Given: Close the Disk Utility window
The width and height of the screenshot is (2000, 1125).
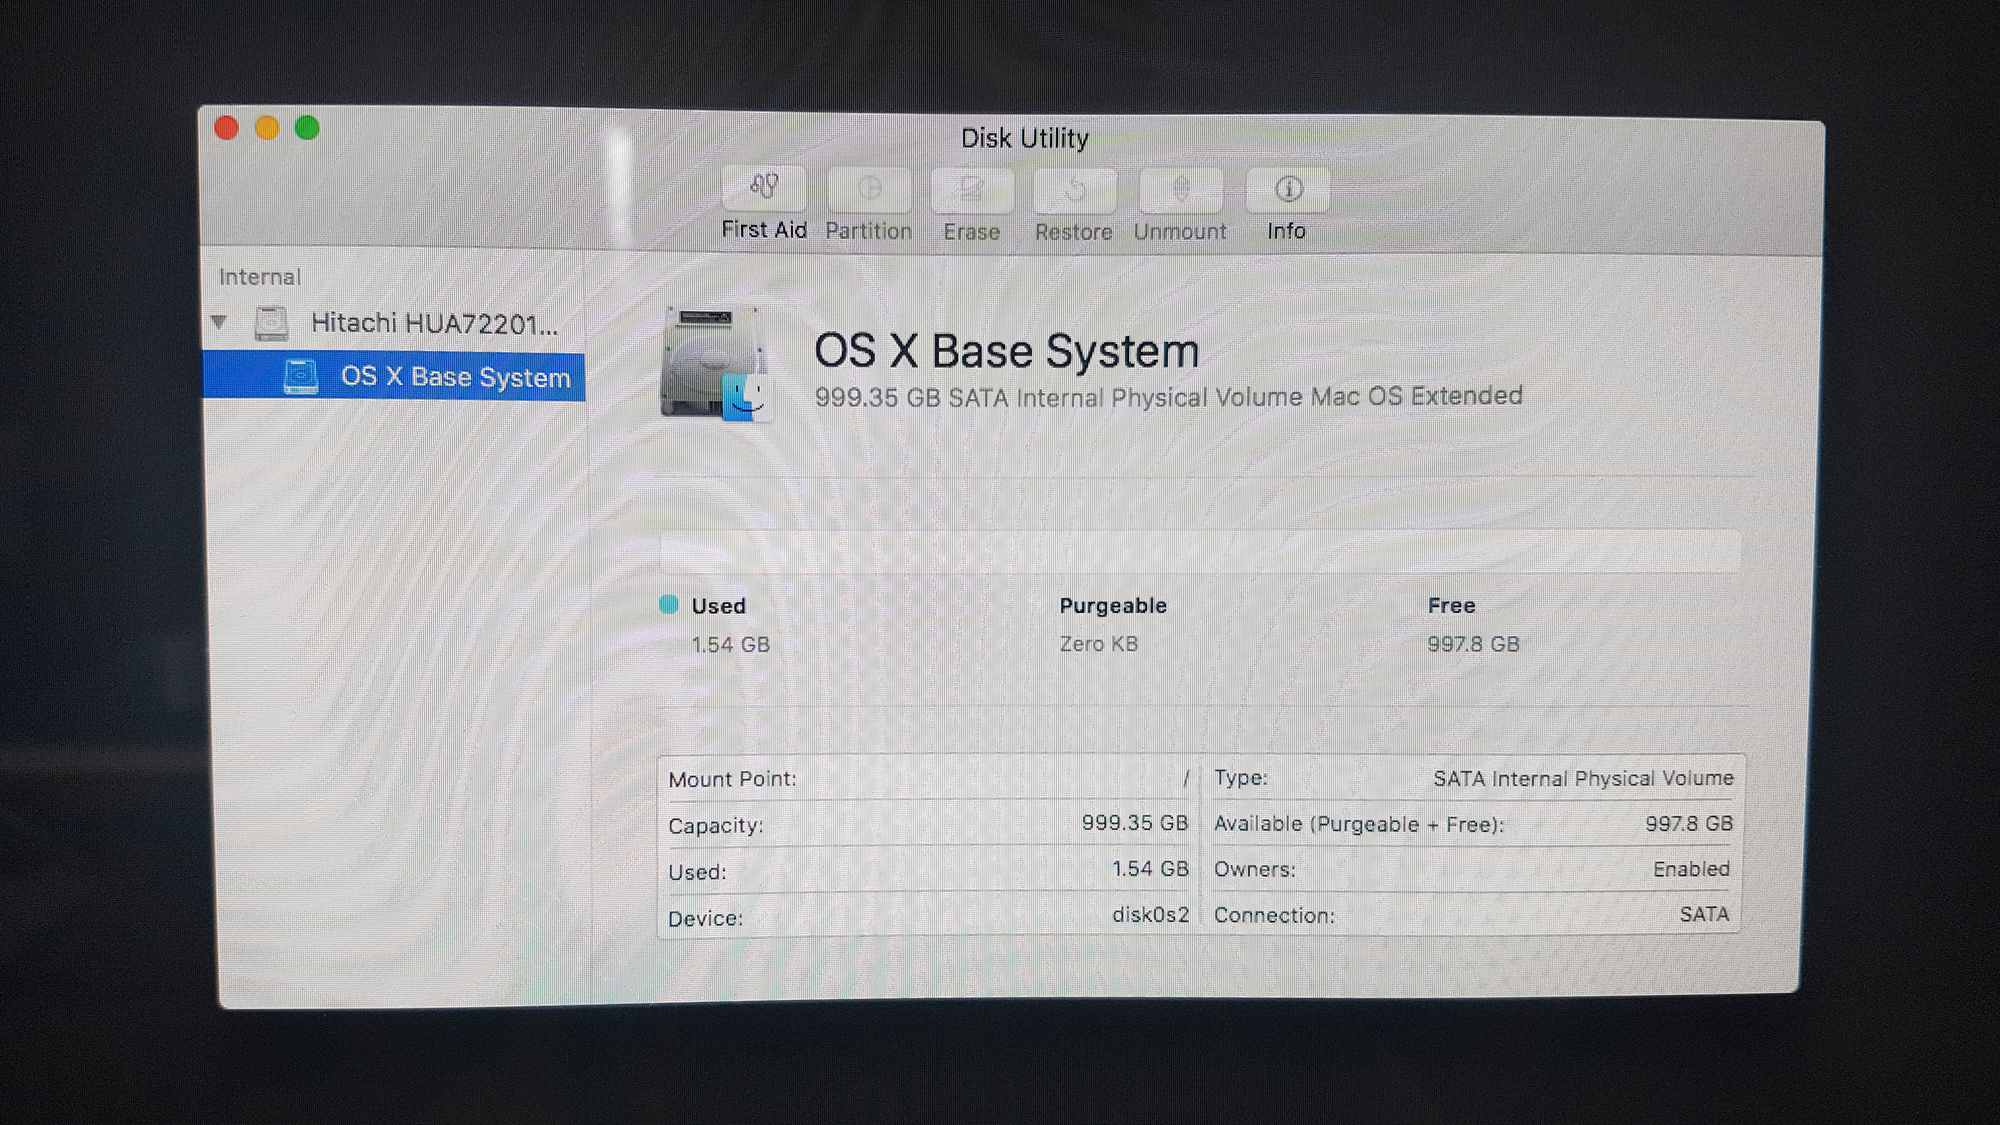Looking at the screenshot, I should [x=226, y=128].
